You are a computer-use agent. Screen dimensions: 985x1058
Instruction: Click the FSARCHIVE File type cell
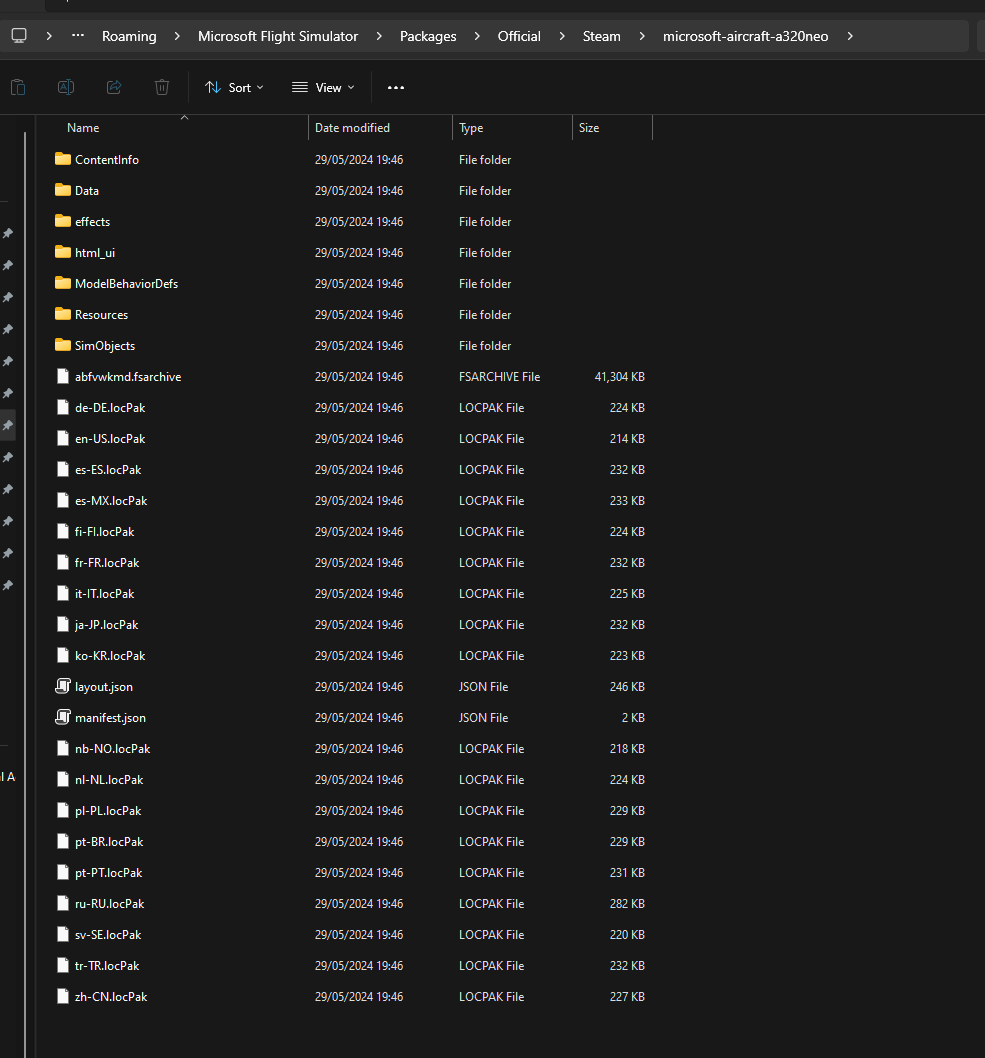coord(499,377)
